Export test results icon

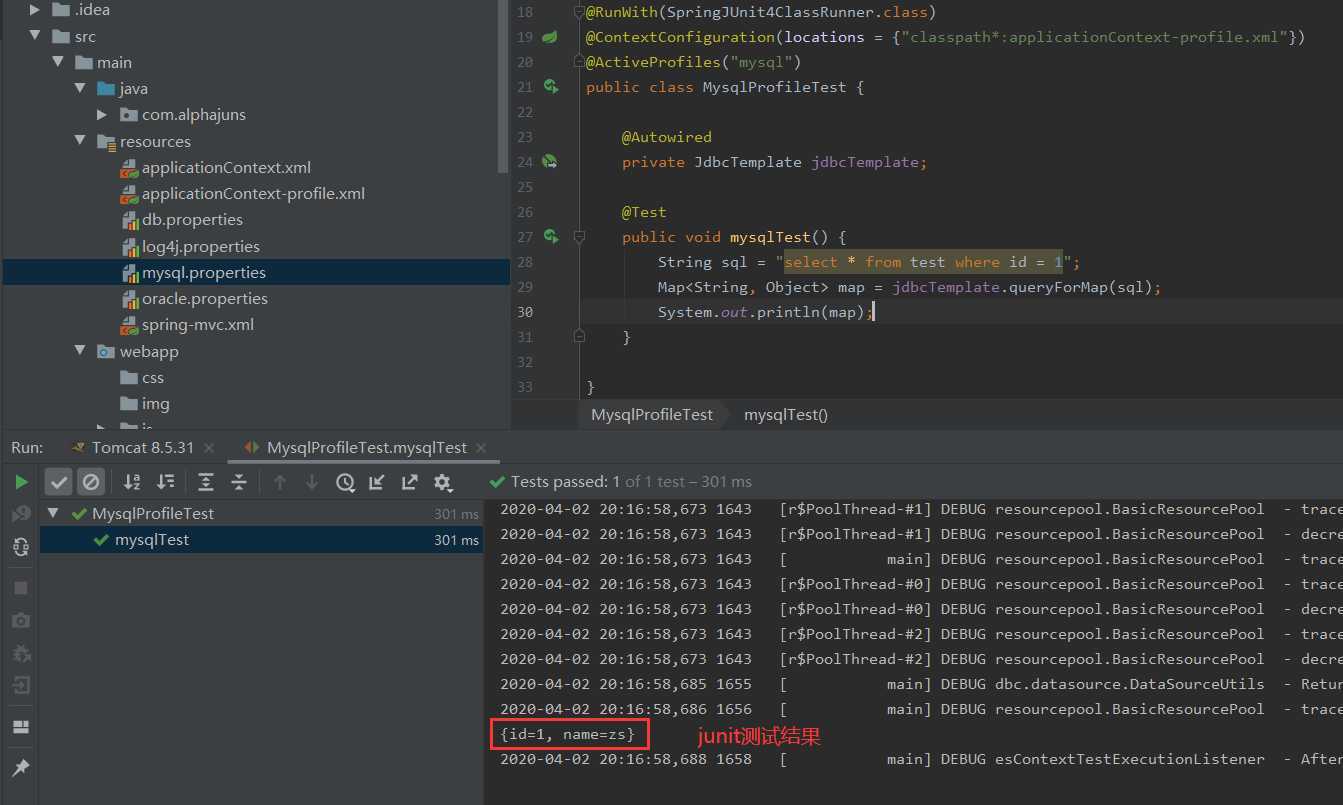(x=410, y=482)
